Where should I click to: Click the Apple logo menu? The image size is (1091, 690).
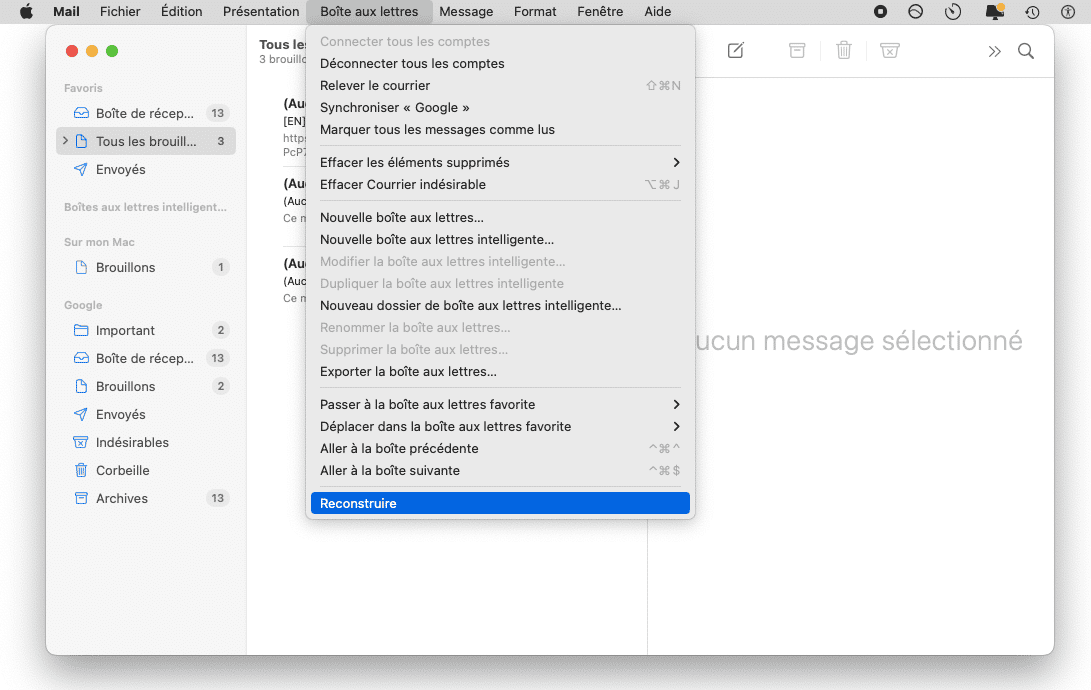coord(27,11)
